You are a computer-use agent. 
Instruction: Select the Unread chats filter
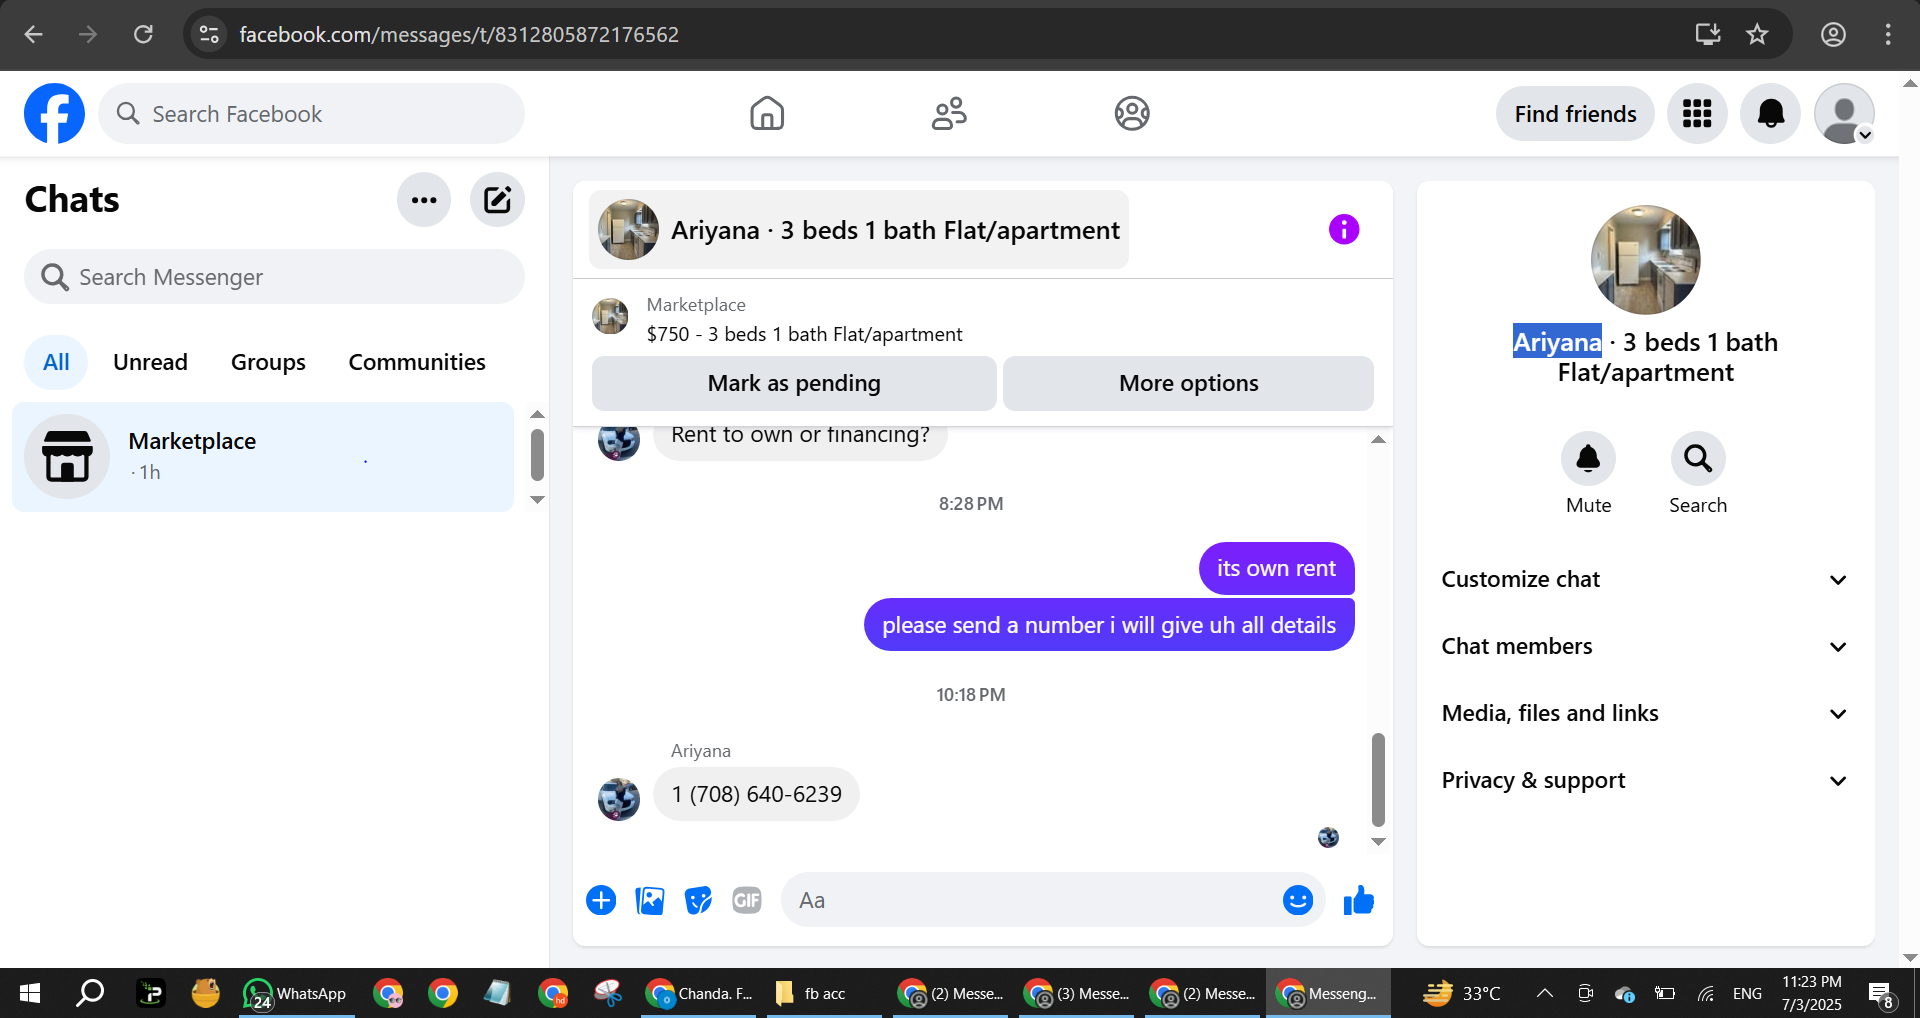tap(150, 362)
